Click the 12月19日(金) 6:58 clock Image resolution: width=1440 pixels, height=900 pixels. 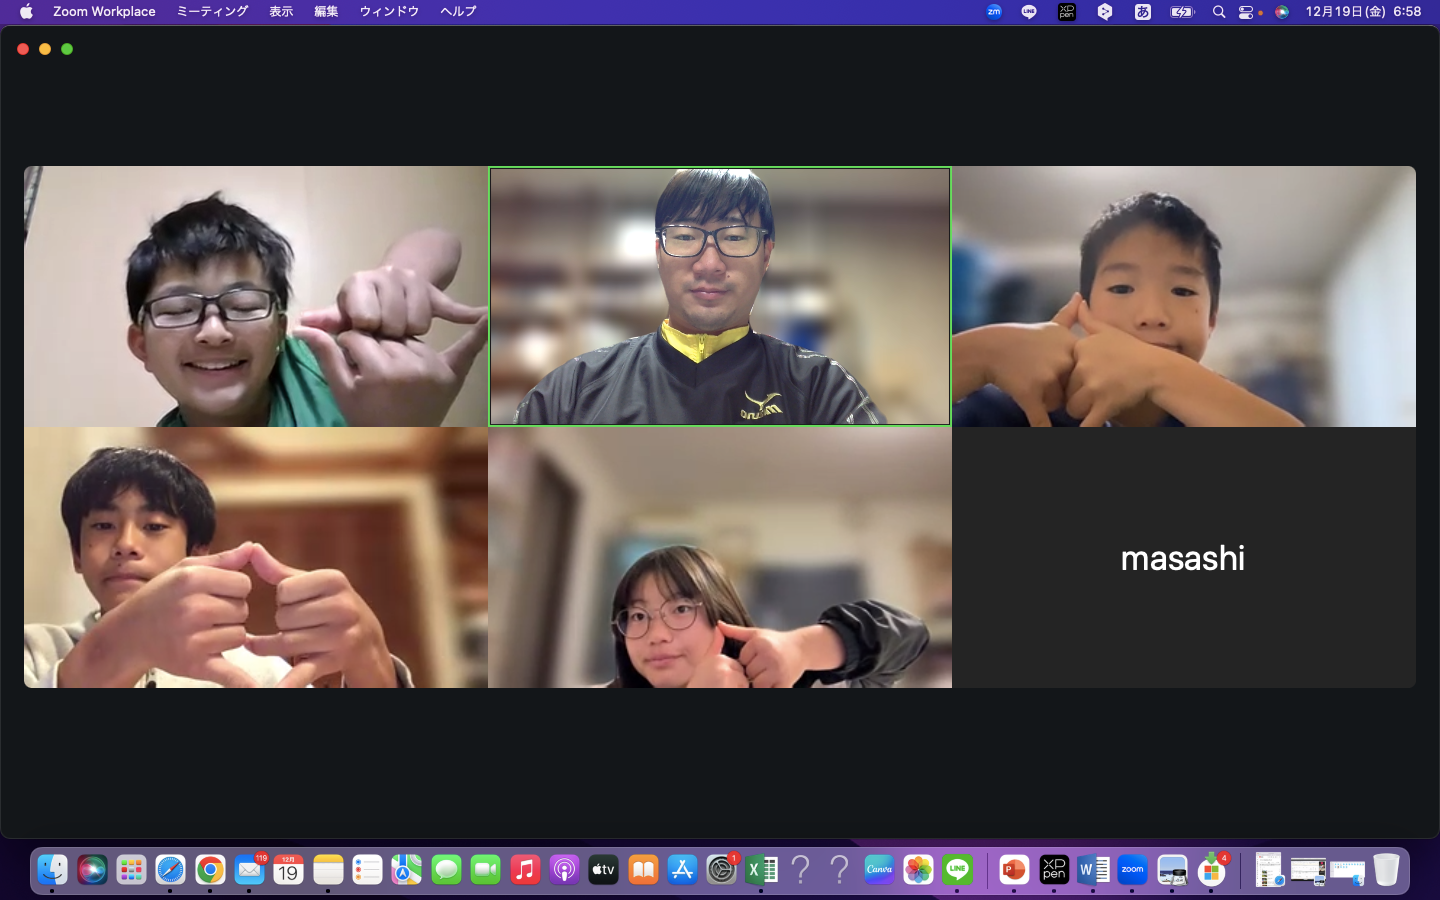pos(1363,12)
